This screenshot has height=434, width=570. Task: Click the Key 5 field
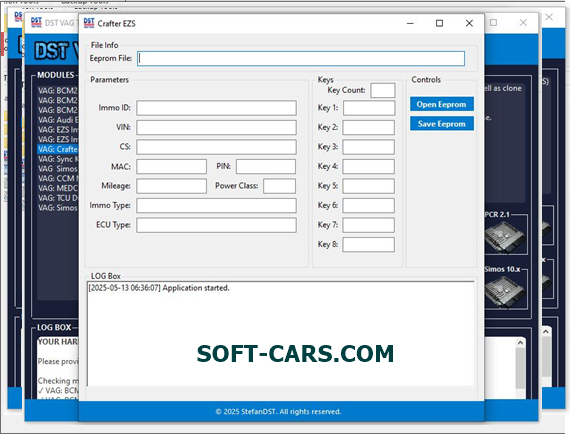[x=369, y=186]
